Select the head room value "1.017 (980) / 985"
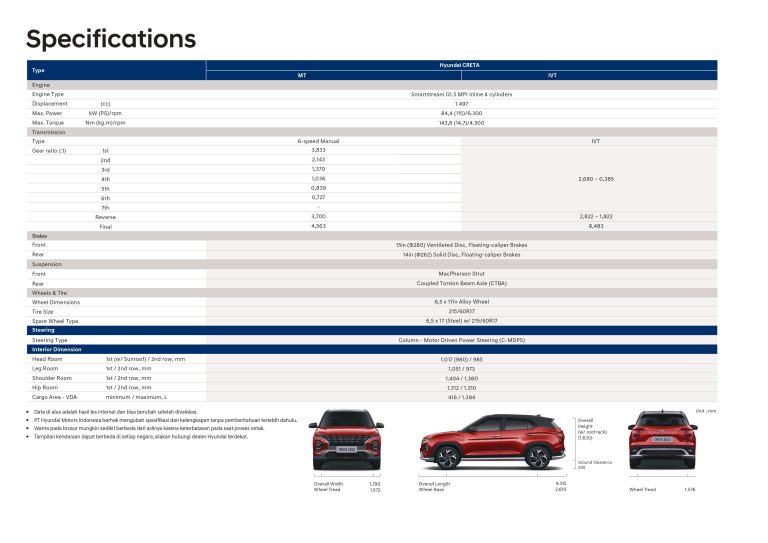This screenshot has height=543, width=768. pos(461,359)
